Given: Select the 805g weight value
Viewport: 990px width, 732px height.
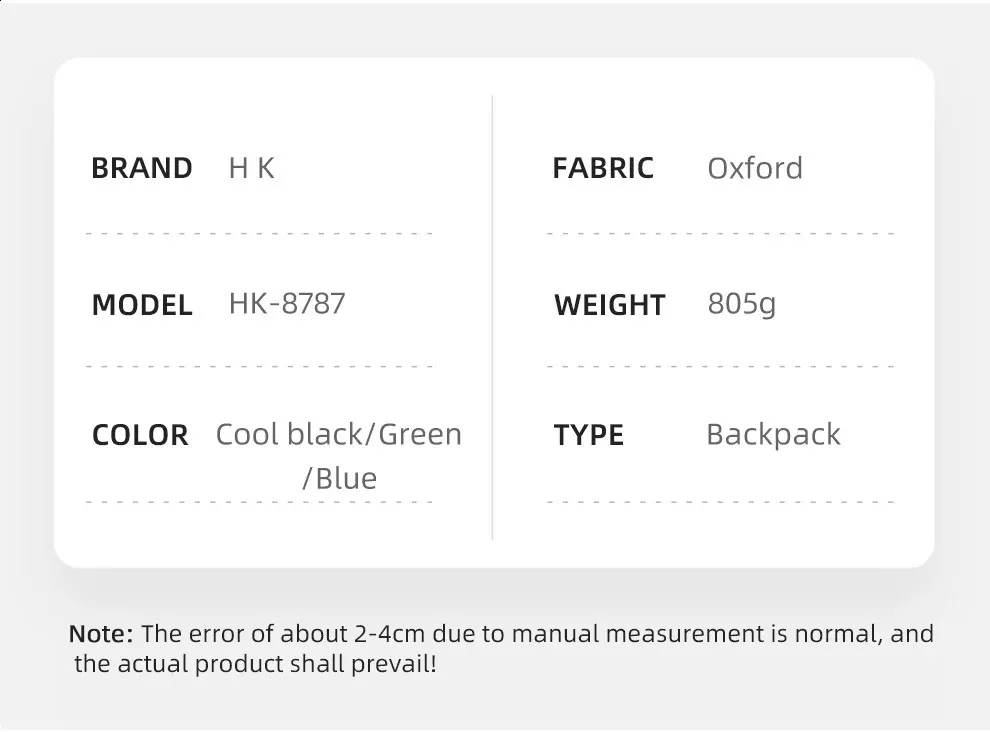Looking at the screenshot, I should coord(741,304).
